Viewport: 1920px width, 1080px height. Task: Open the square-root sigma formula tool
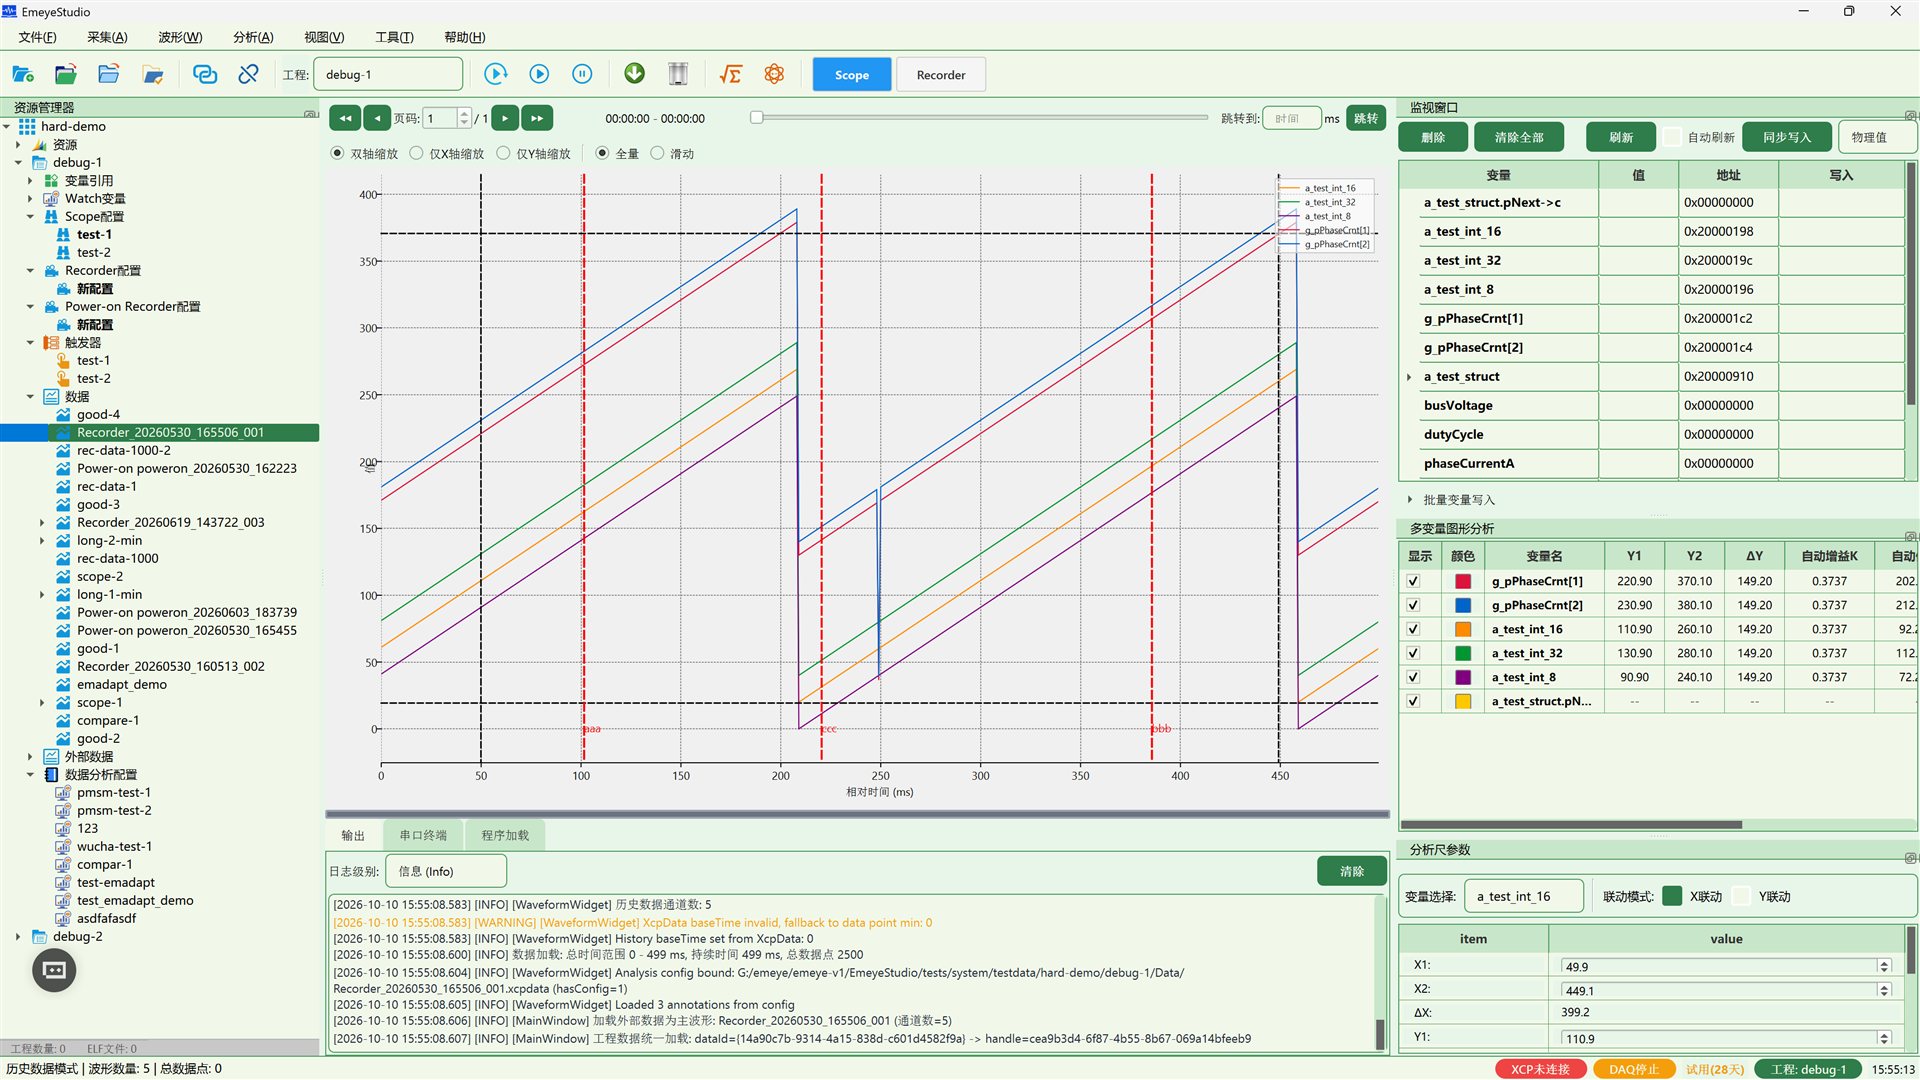click(x=731, y=74)
